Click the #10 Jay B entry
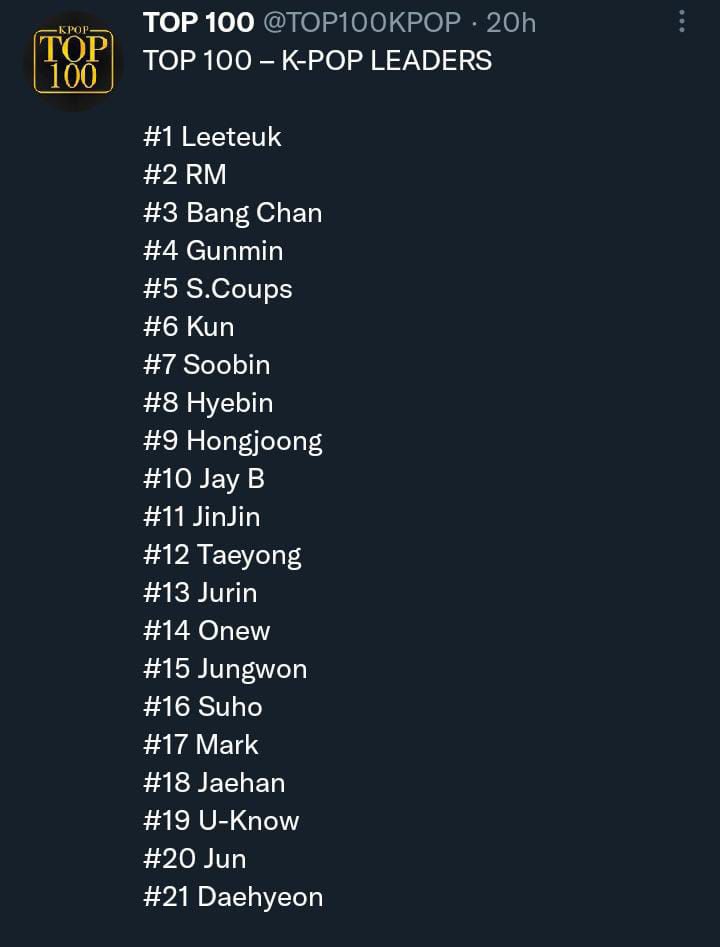This screenshot has height=947, width=720. coord(204,479)
